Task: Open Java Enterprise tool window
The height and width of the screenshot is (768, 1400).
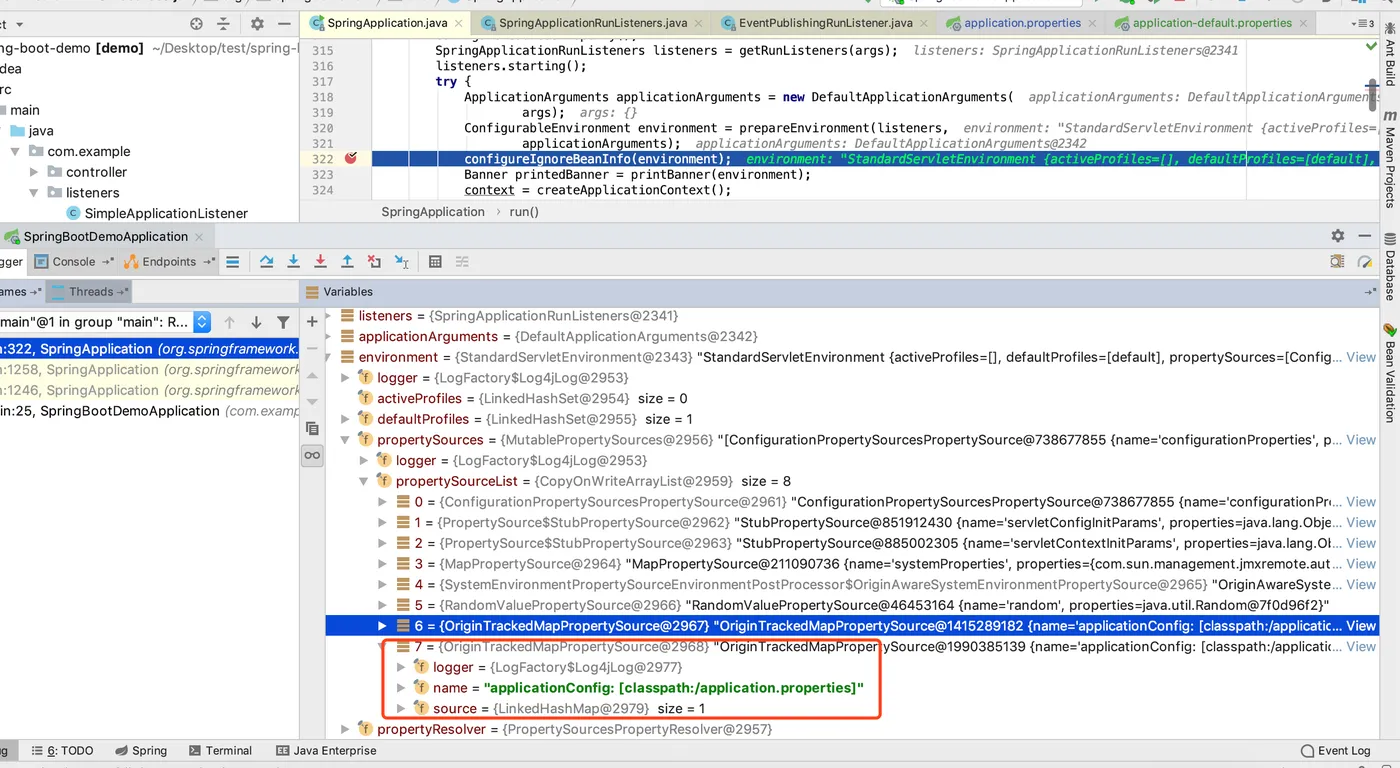Action: click(x=326, y=751)
